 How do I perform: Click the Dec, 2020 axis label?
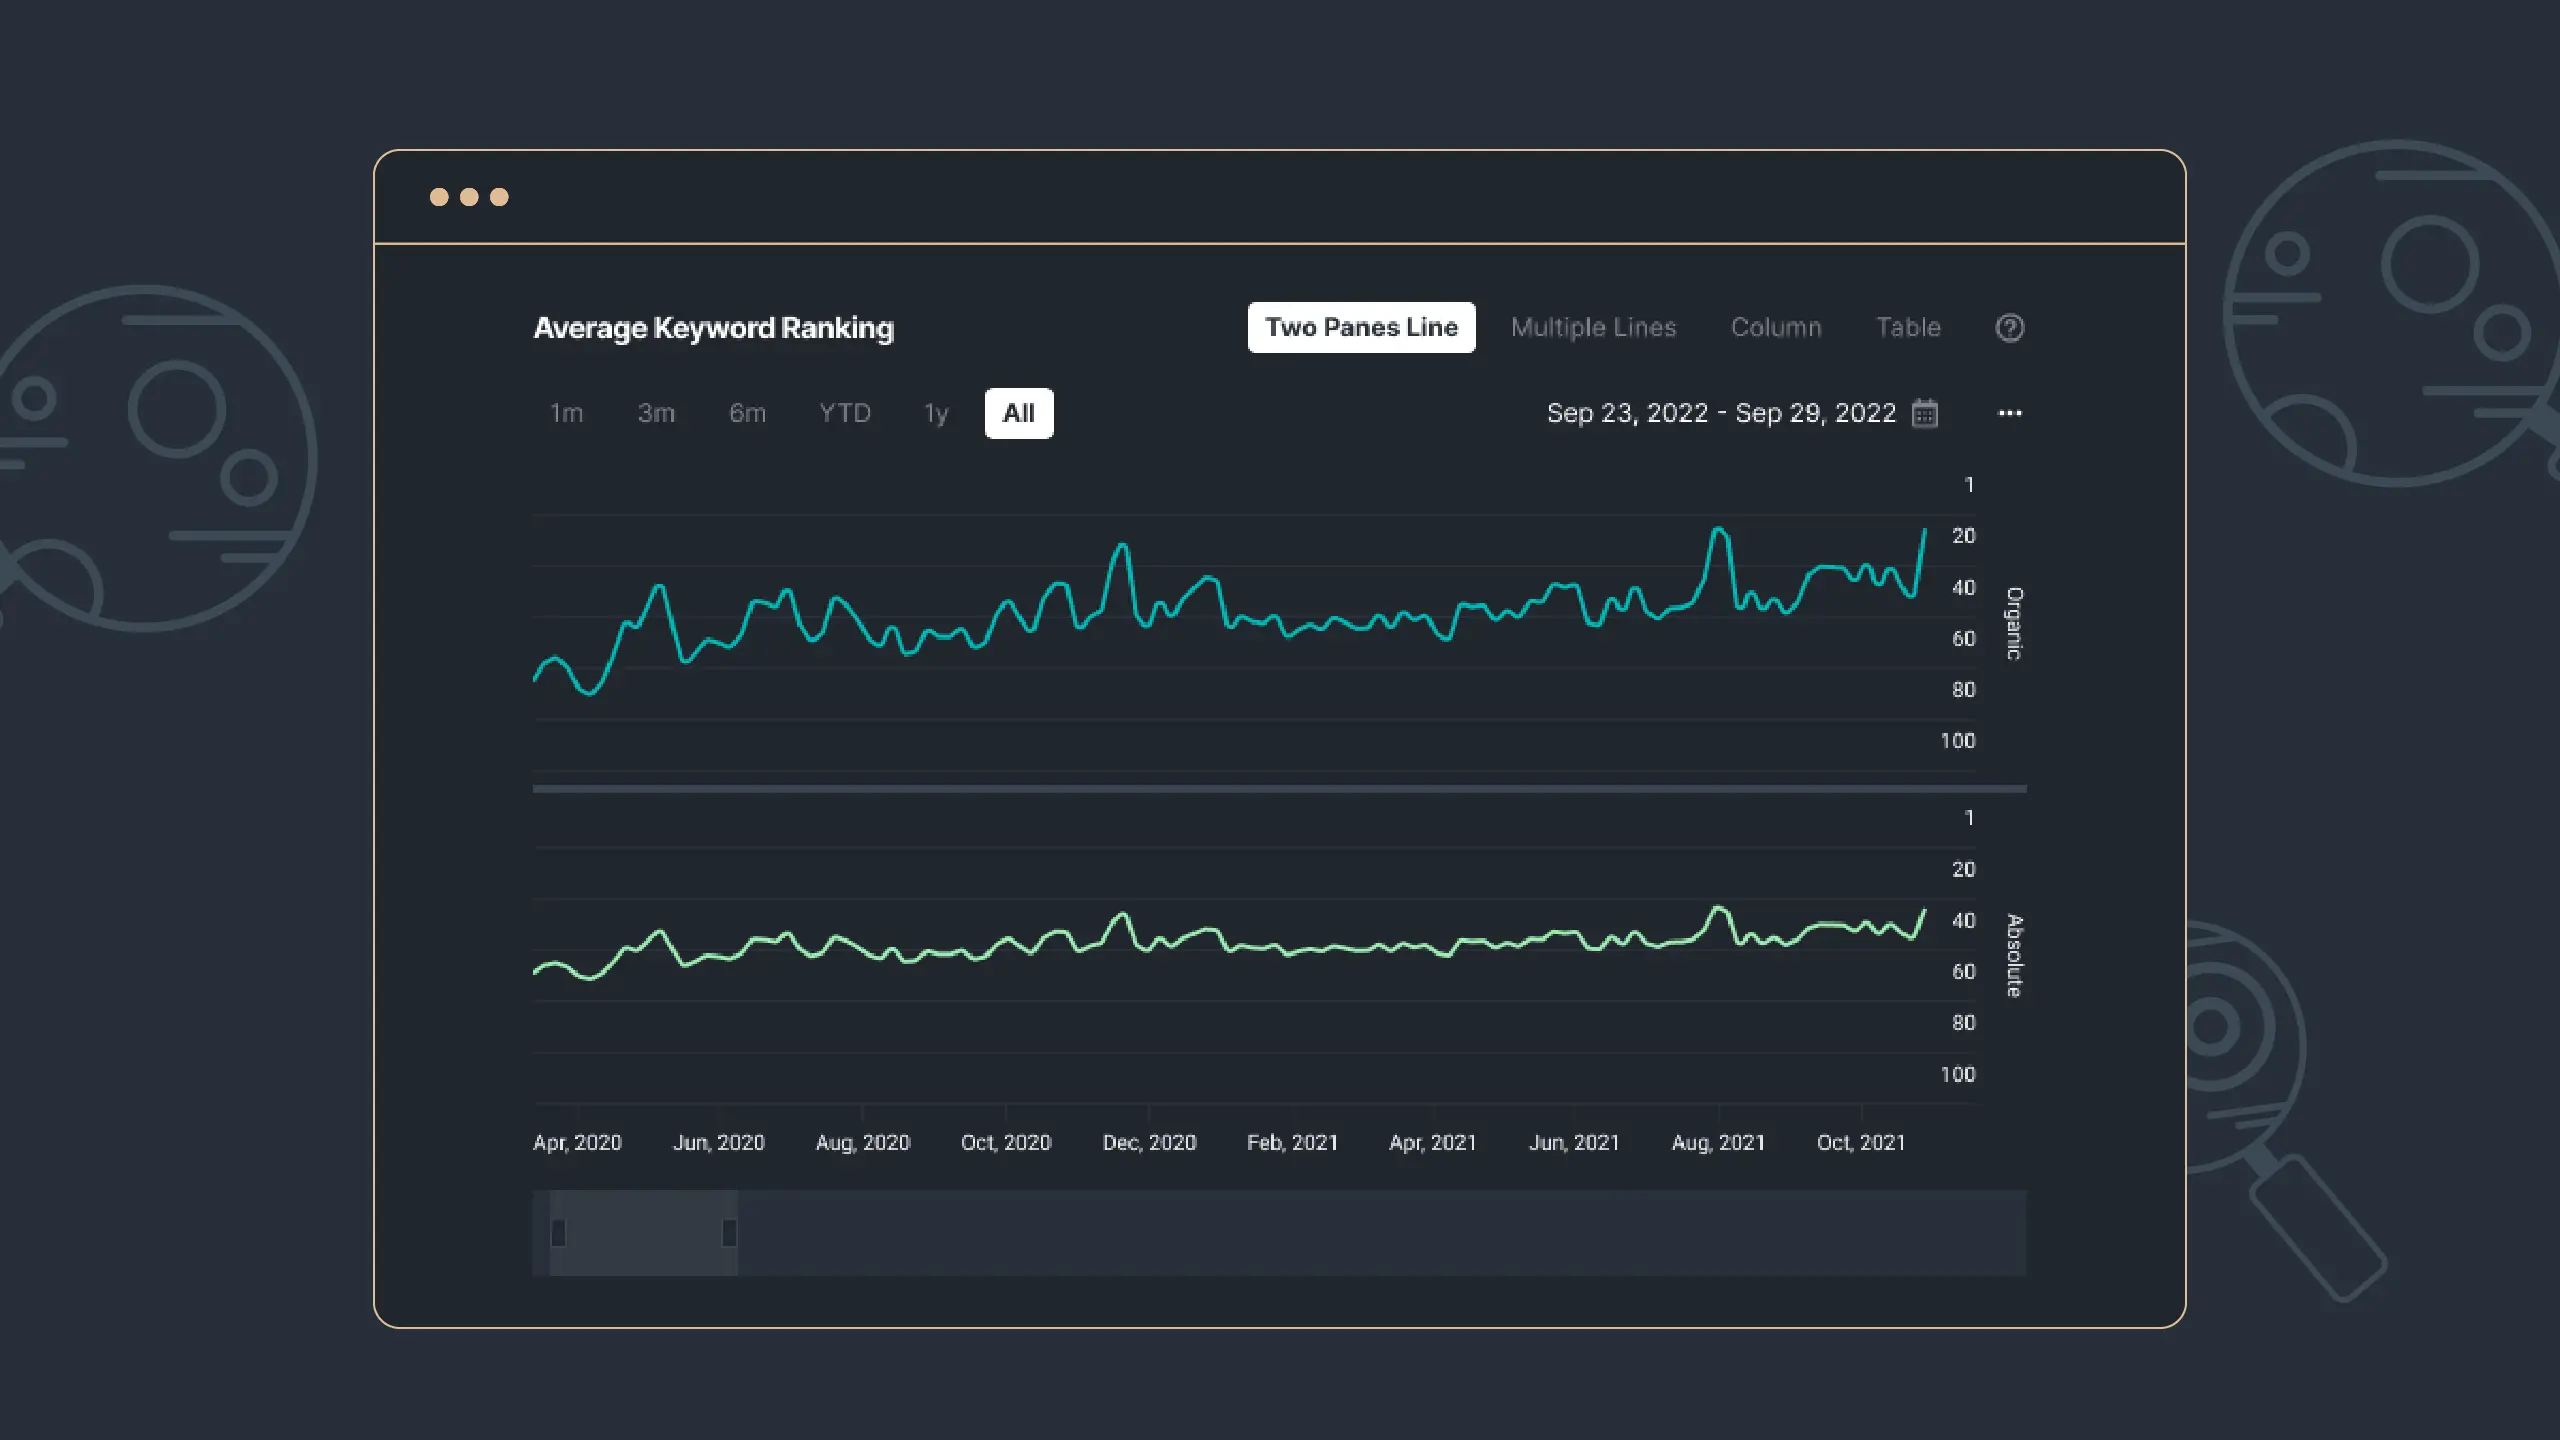[x=1149, y=1142]
